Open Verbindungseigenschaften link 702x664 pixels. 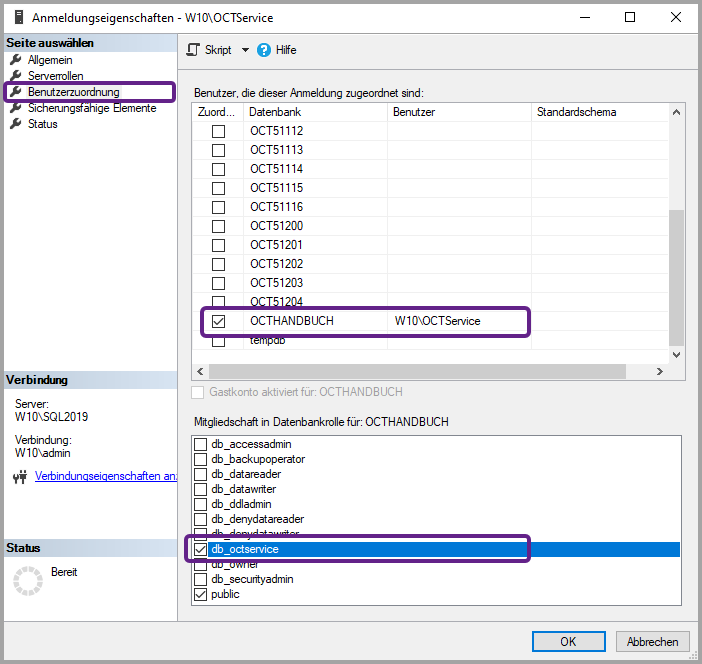point(106,476)
